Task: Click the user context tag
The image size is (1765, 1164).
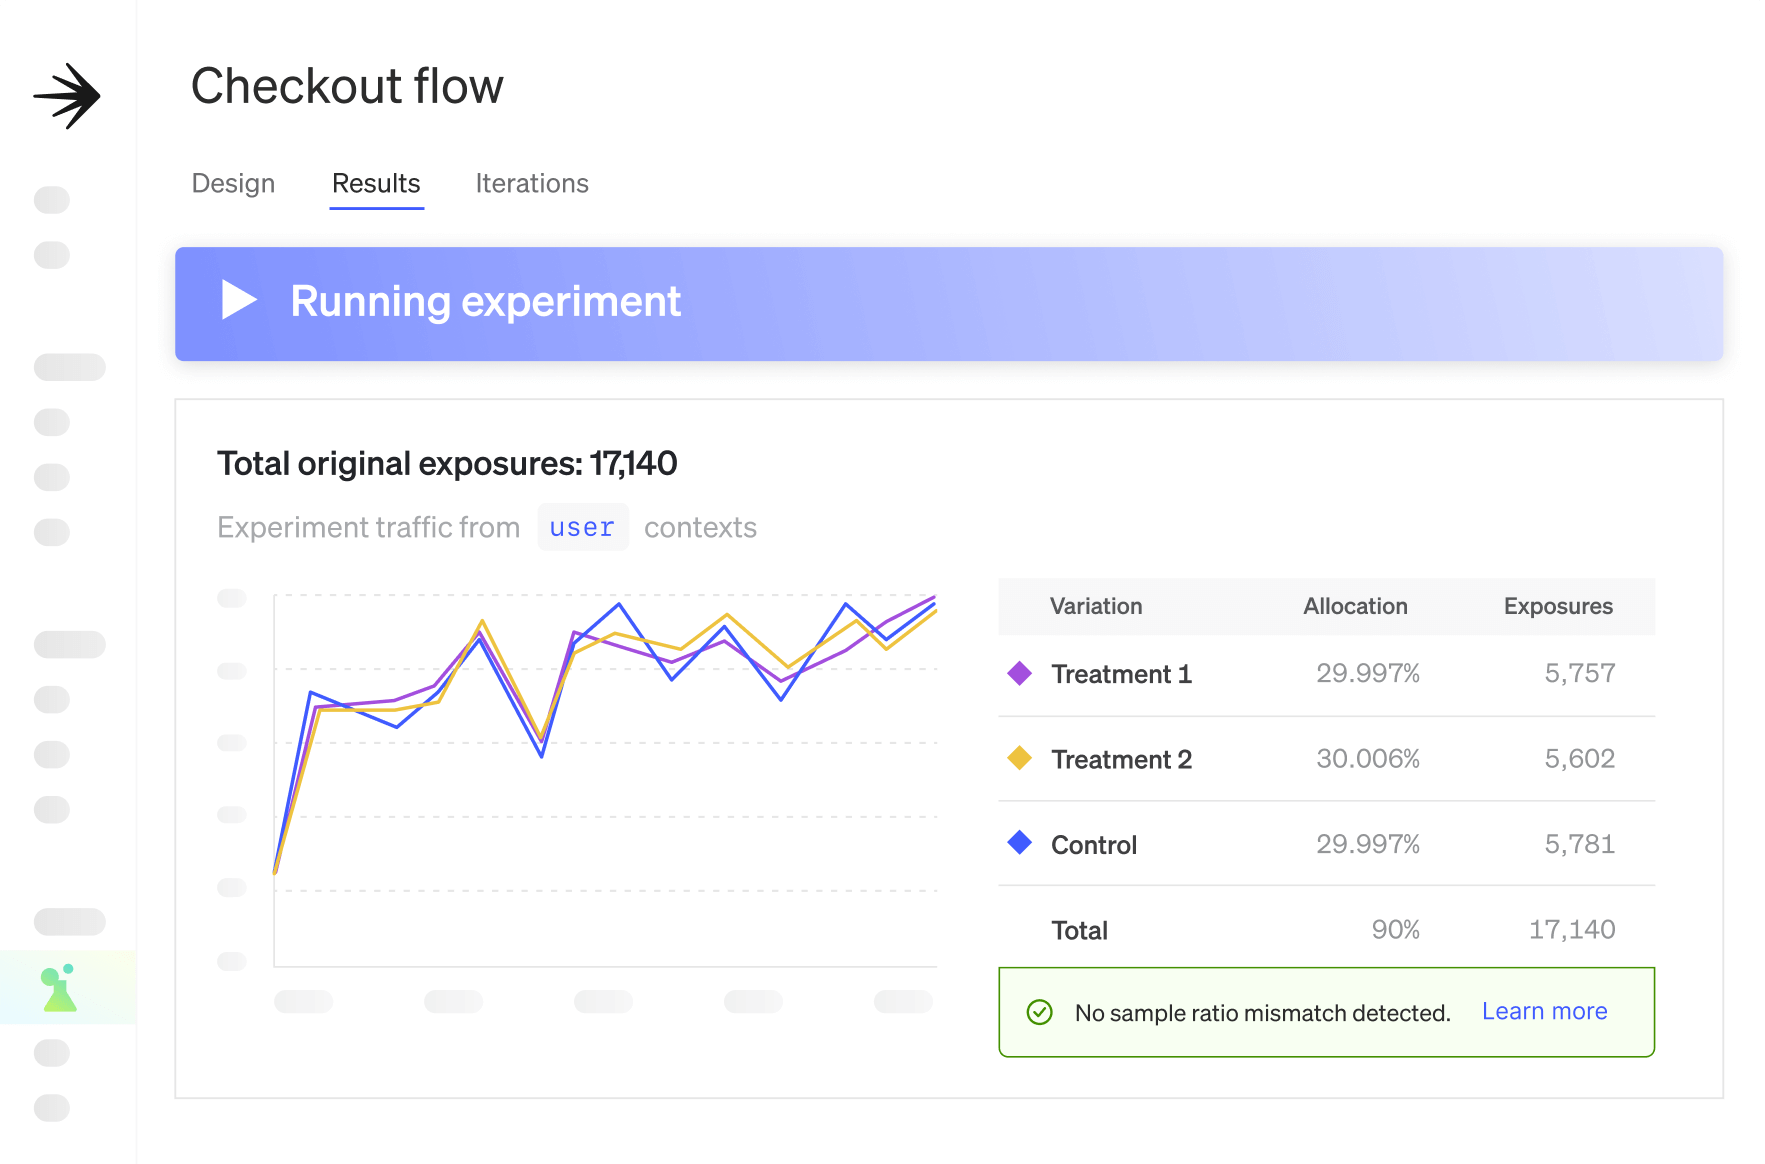Action: [x=582, y=527]
